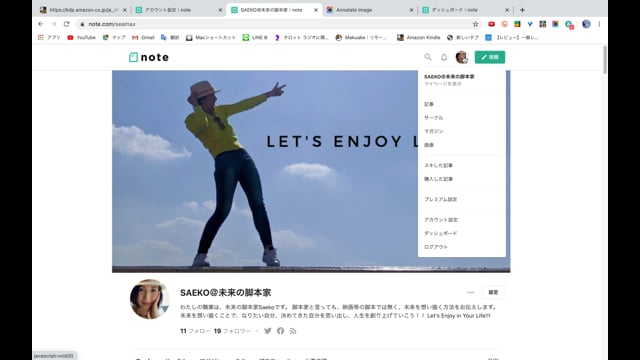This screenshot has height=360, width=640.
Task: Click the profile name SAEKO@未来の脚本家
Action: coord(225,293)
